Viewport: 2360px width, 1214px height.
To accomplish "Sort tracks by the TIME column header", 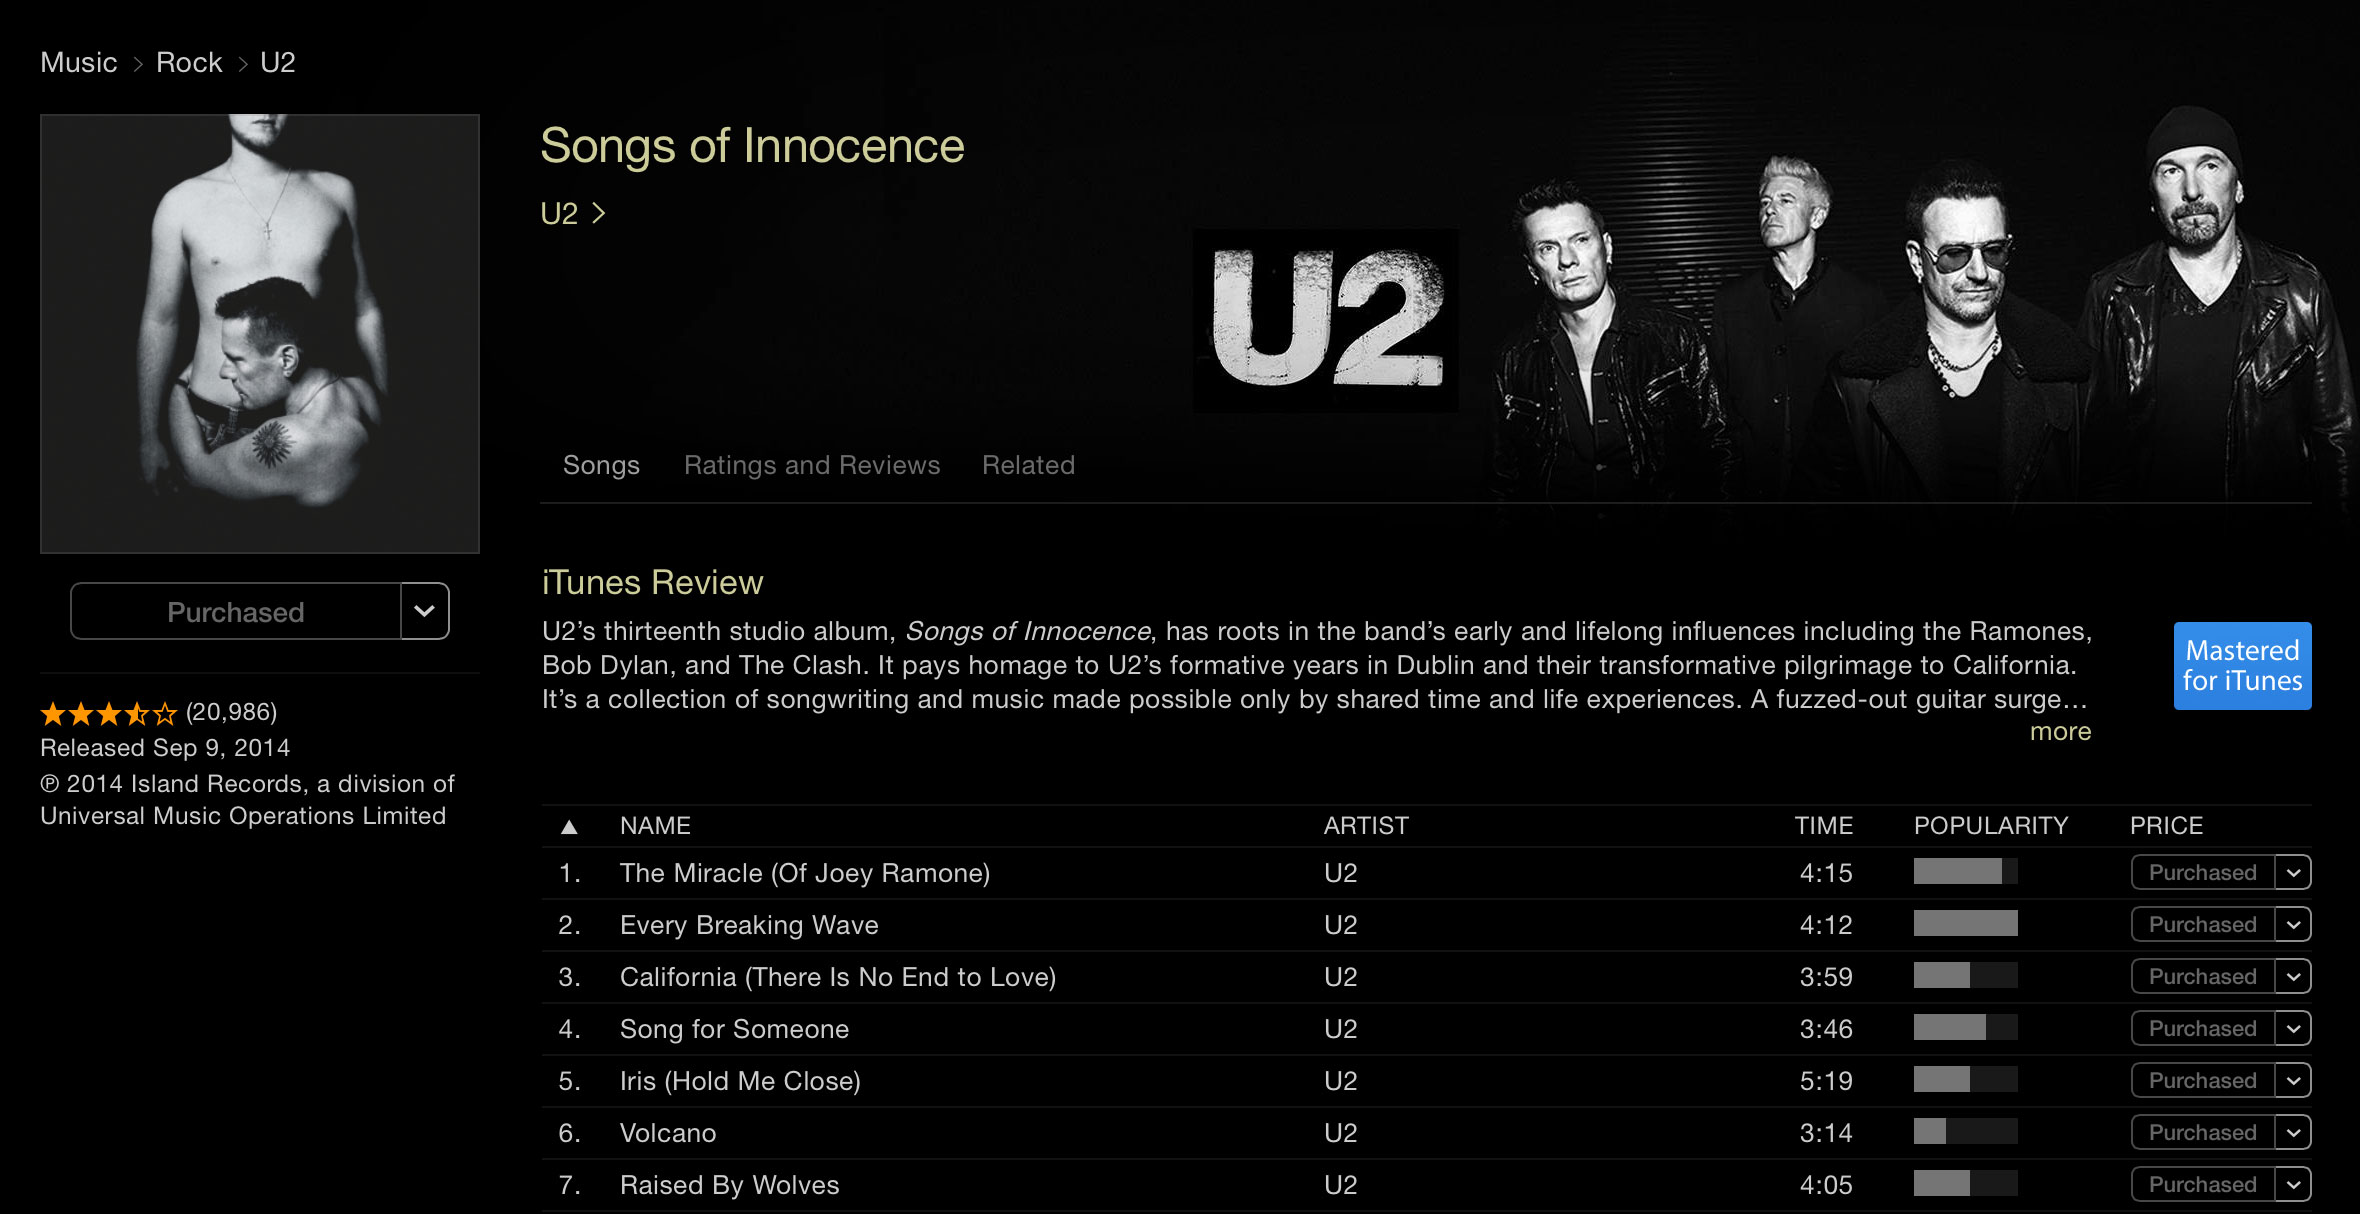I will pyautogui.click(x=1823, y=826).
